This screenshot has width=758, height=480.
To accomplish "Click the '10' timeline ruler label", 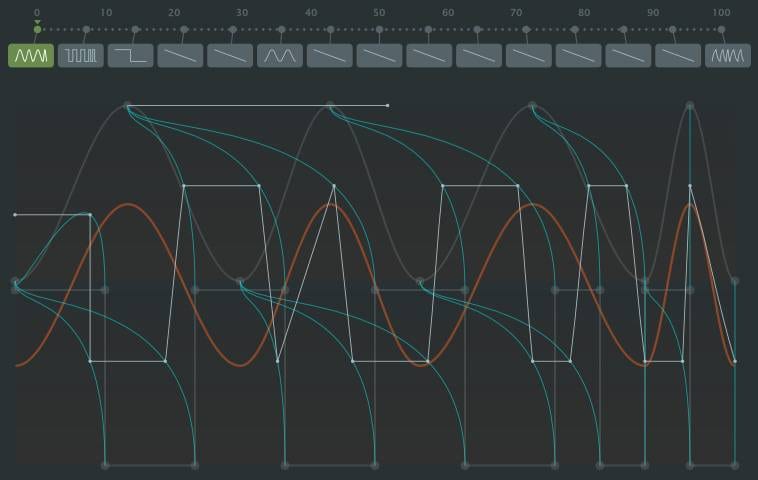I will 106,13.
